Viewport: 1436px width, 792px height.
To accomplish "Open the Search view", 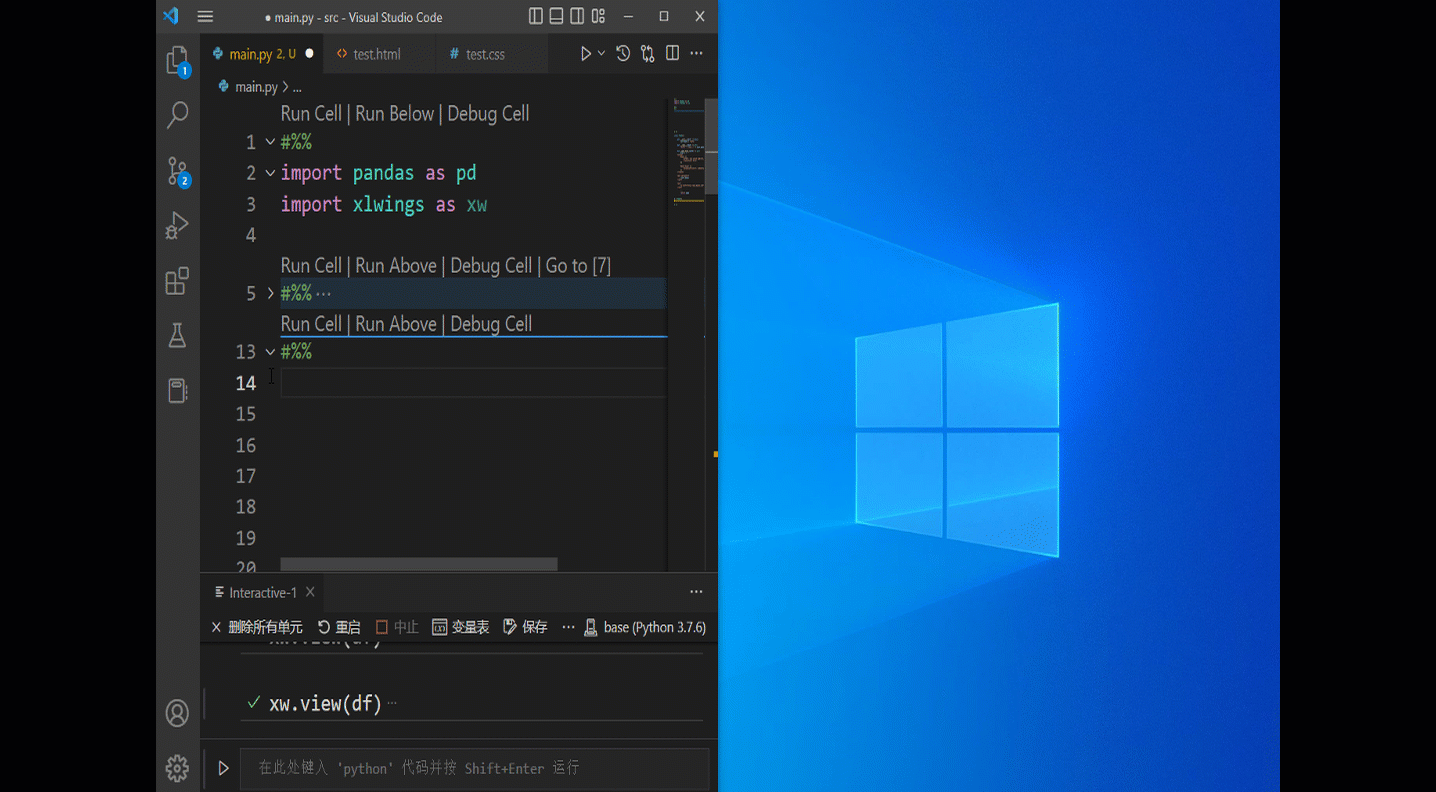I will point(177,116).
